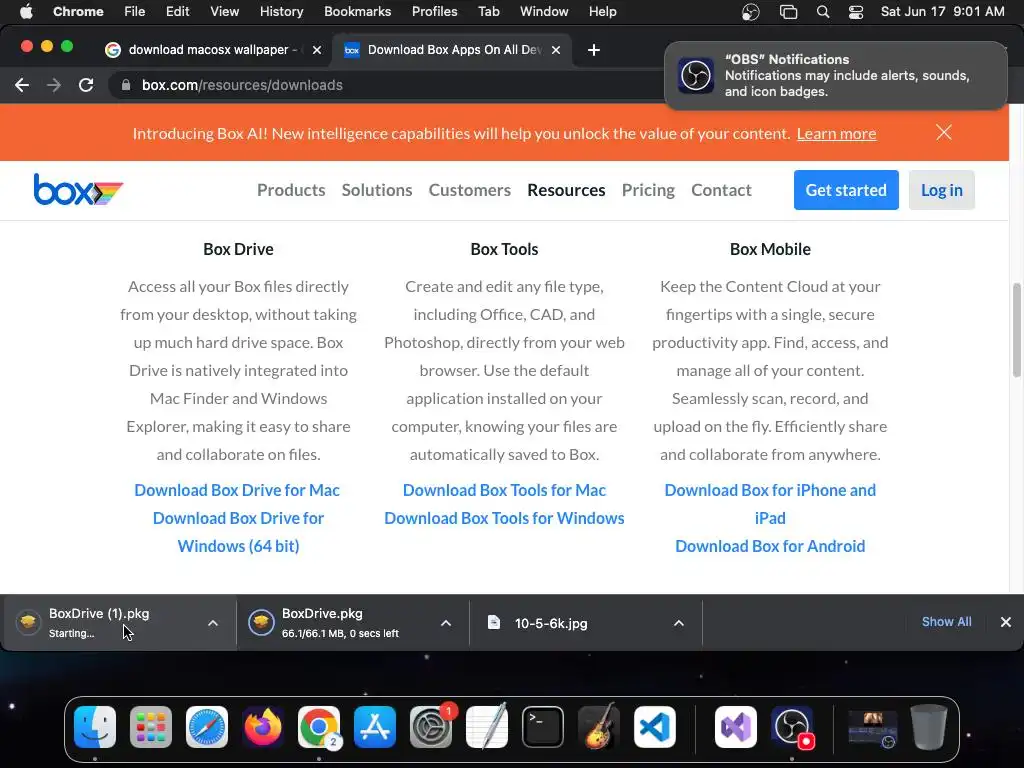This screenshot has width=1024, height=768.
Task: Click Download Box Tools for Windows
Action: pos(504,518)
